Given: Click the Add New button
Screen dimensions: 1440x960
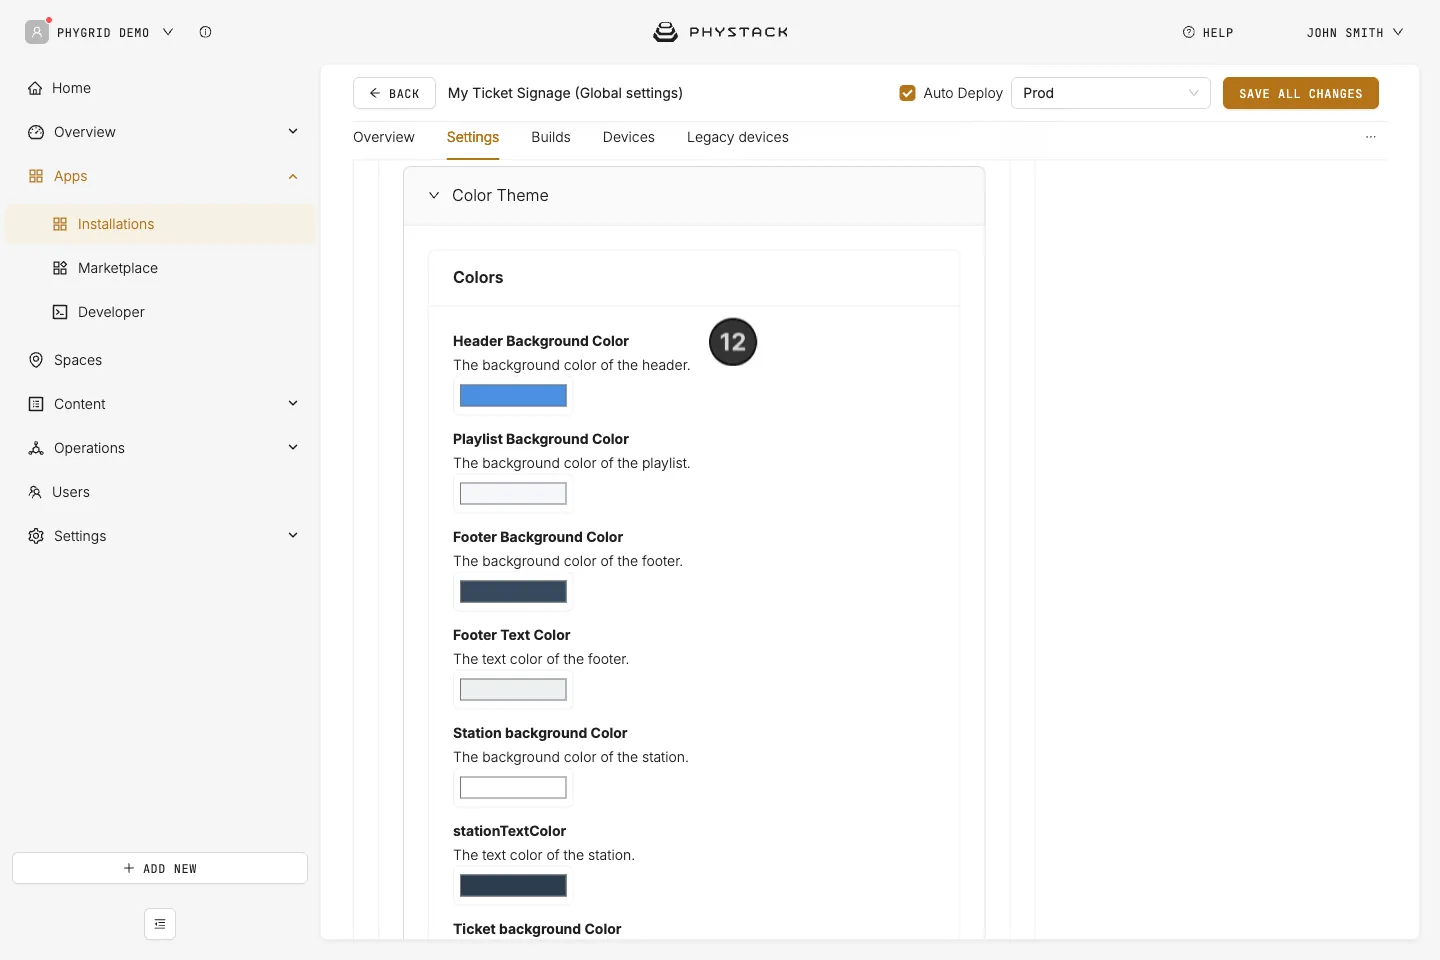Looking at the screenshot, I should [160, 868].
